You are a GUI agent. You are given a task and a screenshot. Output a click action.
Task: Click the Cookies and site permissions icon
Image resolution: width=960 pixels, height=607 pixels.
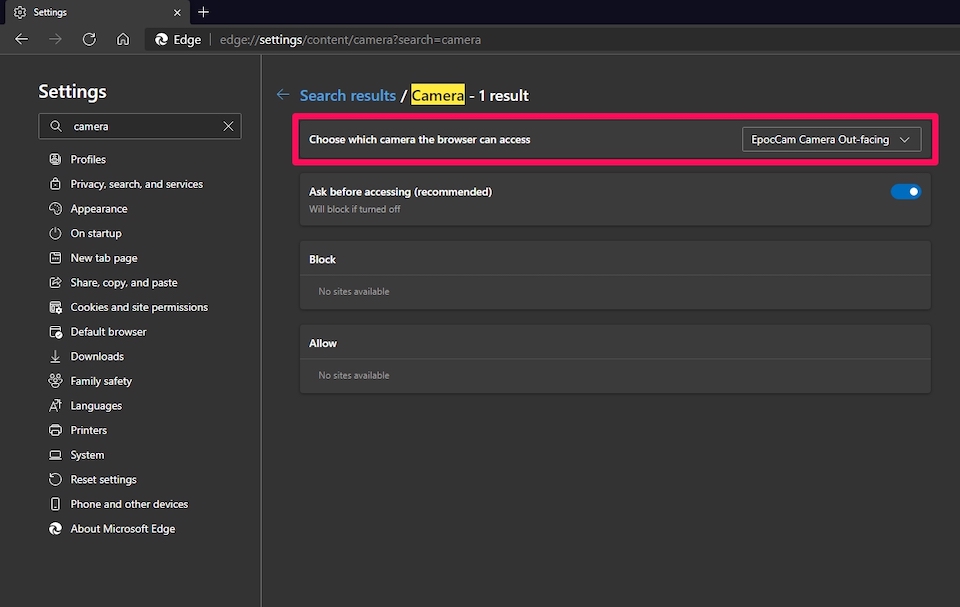click(55, 307)
